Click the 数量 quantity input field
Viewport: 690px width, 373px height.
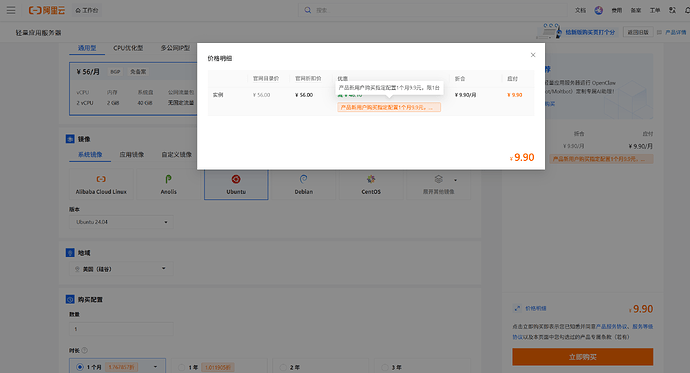(121, 329)
